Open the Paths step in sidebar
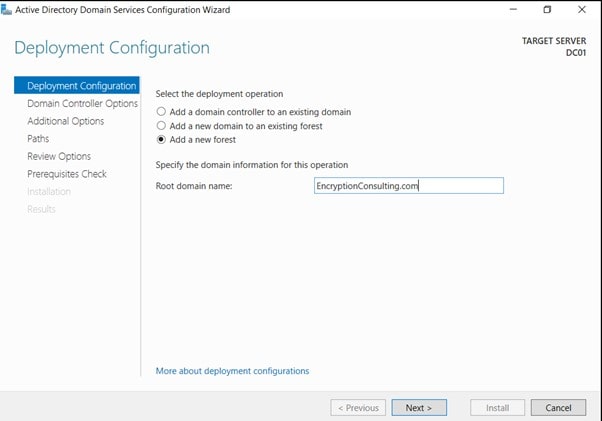Screen dimensions: 602x421 tap(38, 139)
